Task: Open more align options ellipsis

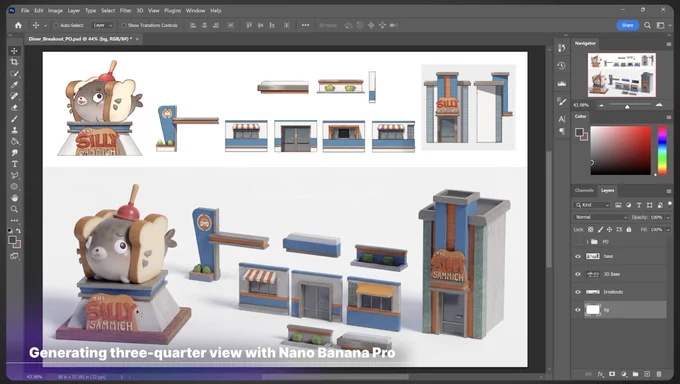Action: coord(305,25)
